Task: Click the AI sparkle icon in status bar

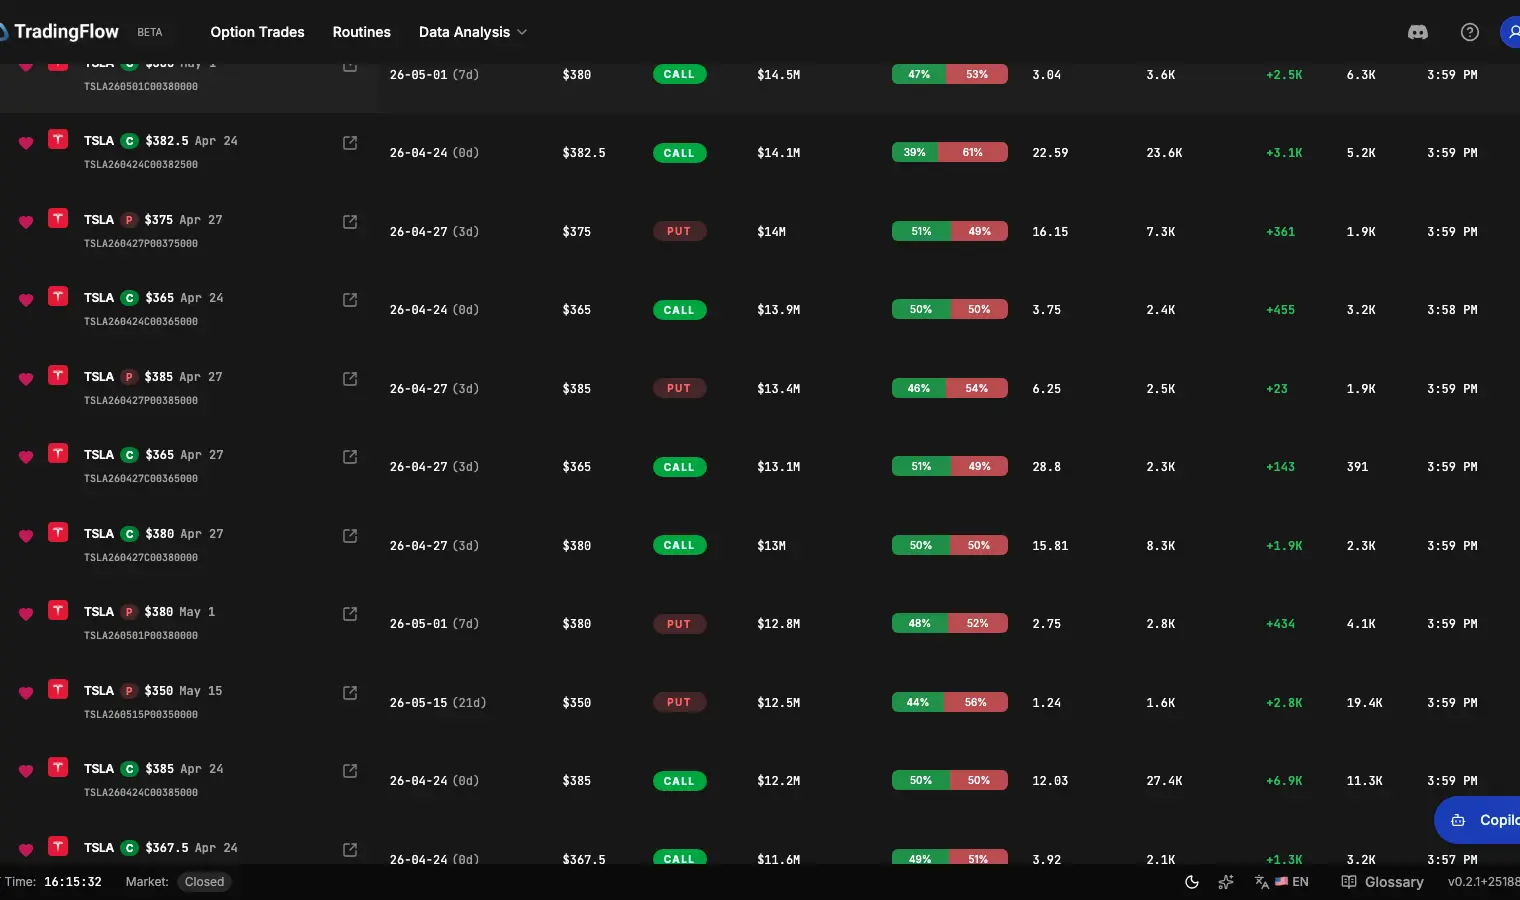Action: 1226,882
